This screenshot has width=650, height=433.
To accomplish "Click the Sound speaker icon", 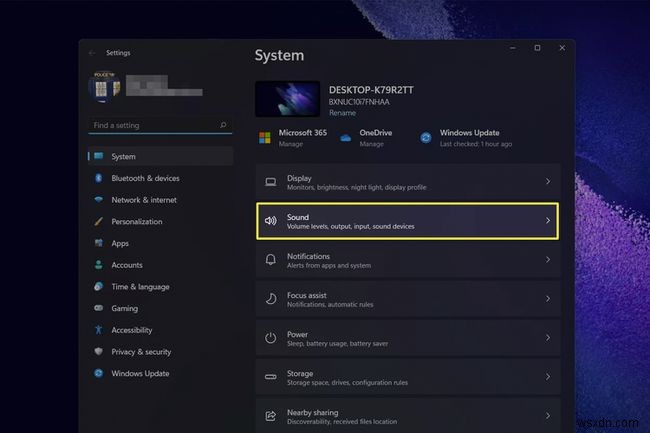I will pos(271,221).
